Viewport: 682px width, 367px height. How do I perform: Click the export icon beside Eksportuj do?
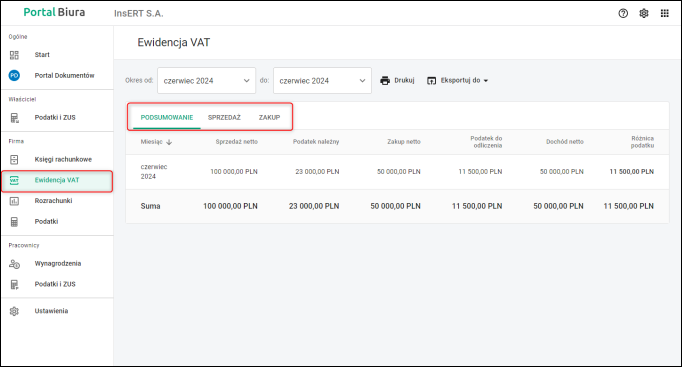click(x=431, y=80)
